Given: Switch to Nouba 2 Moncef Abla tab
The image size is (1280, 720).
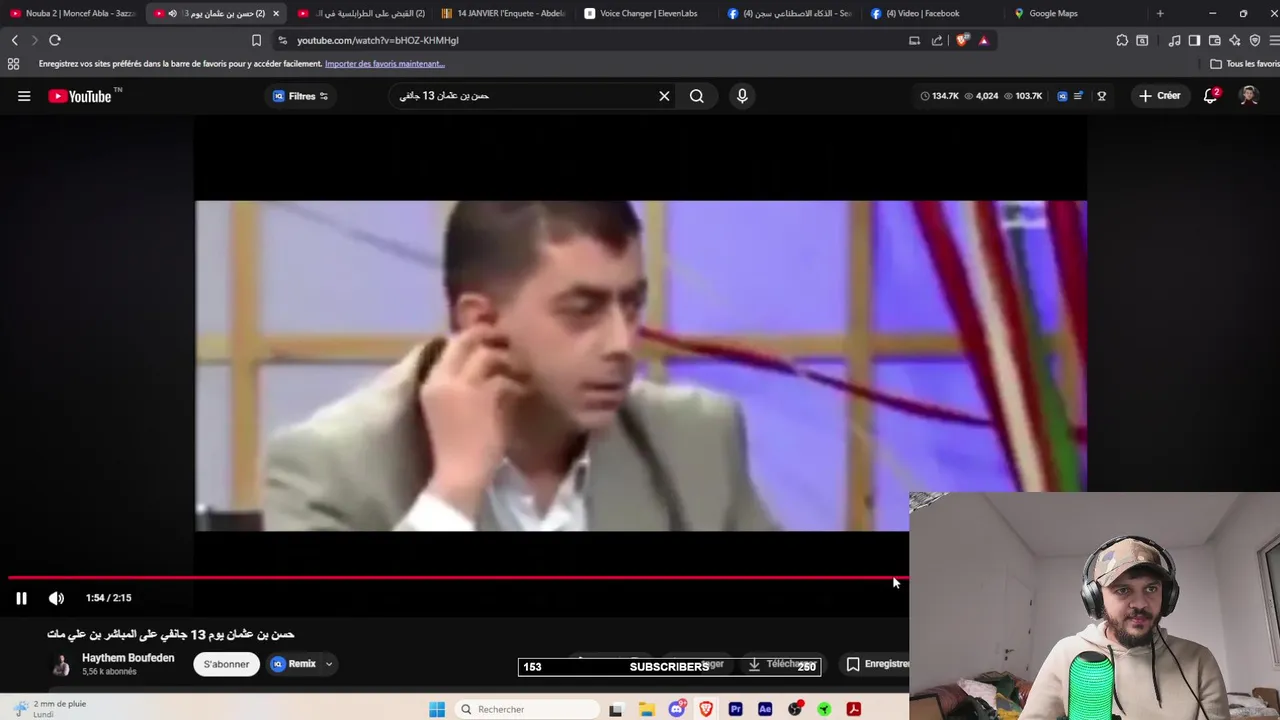Looking at the screenshot, I should point(72,13).
